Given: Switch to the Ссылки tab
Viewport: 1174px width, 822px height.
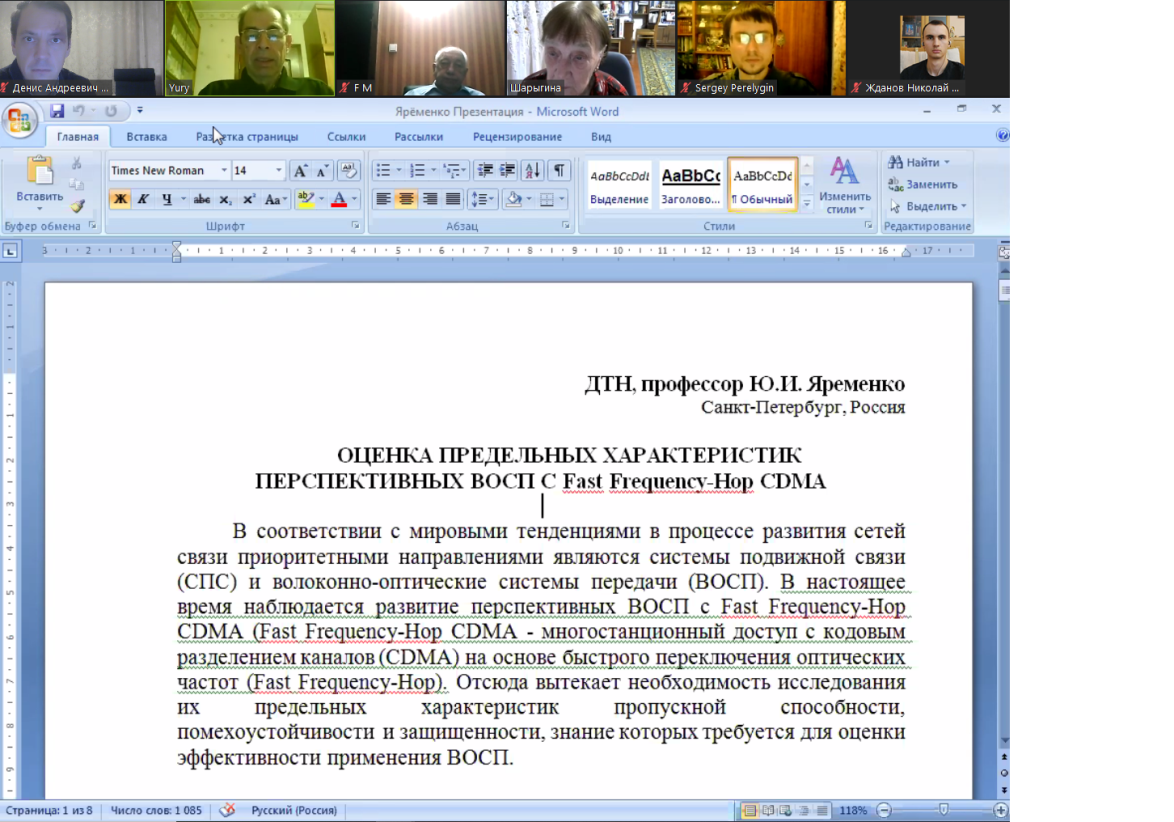Looking at the screenshot, I should coord(346,136).
